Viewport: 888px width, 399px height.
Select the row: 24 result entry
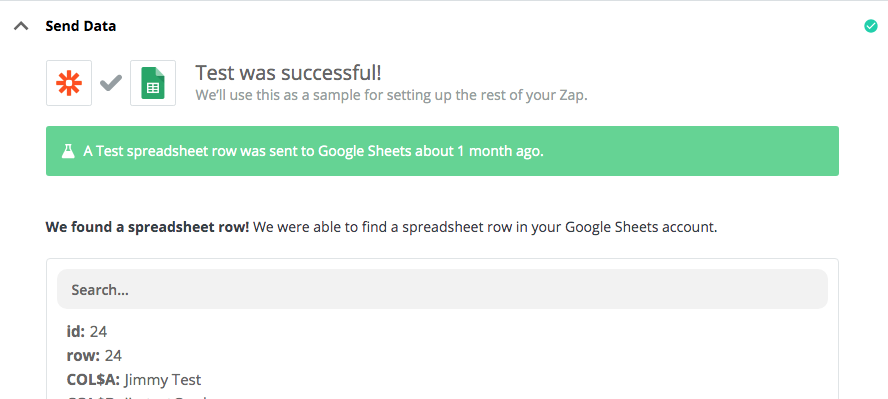[x=94, y=355]
